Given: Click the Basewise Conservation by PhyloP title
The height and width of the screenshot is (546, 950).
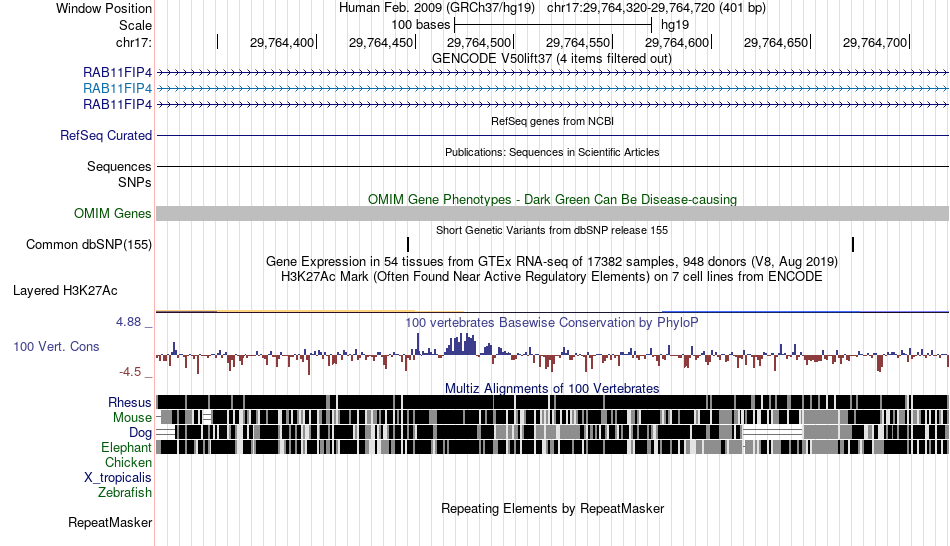Looking at the screenshot, I should pyautogui.click(x=552, y=322).
